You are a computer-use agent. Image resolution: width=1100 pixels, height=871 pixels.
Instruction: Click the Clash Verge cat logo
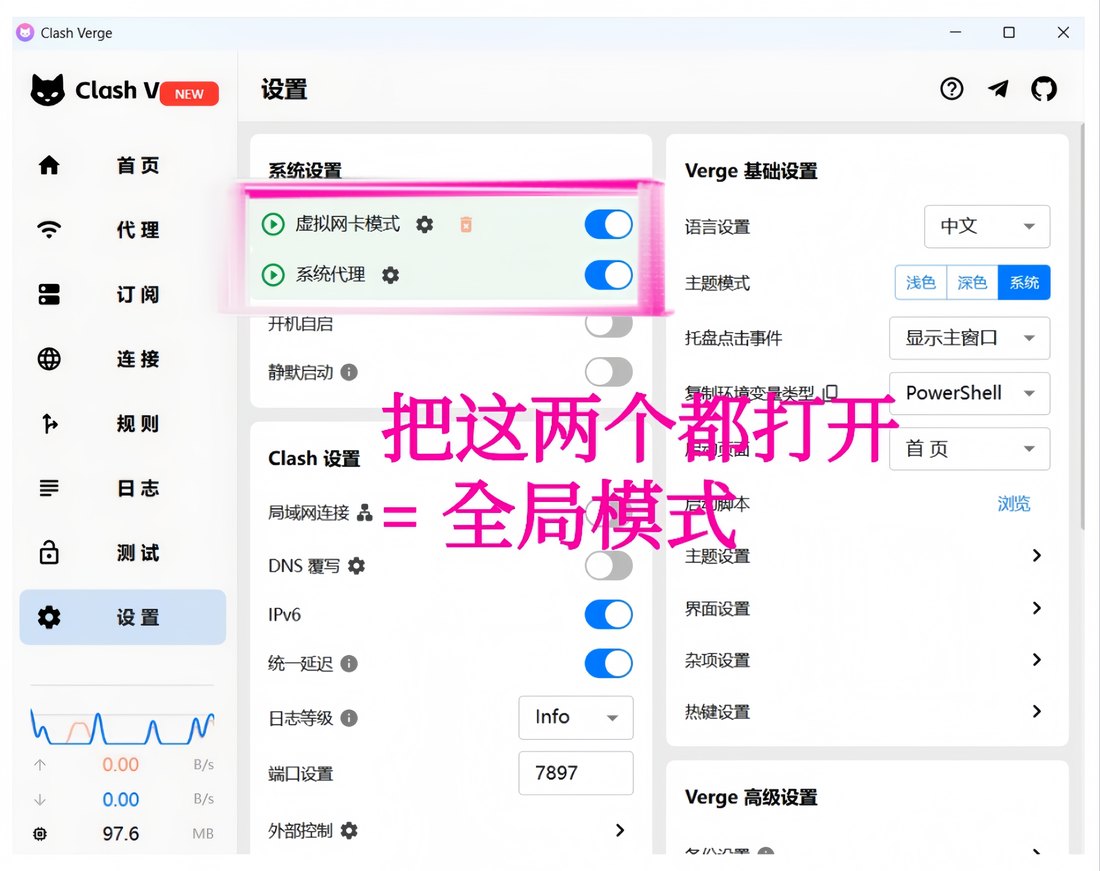[48, 90]
